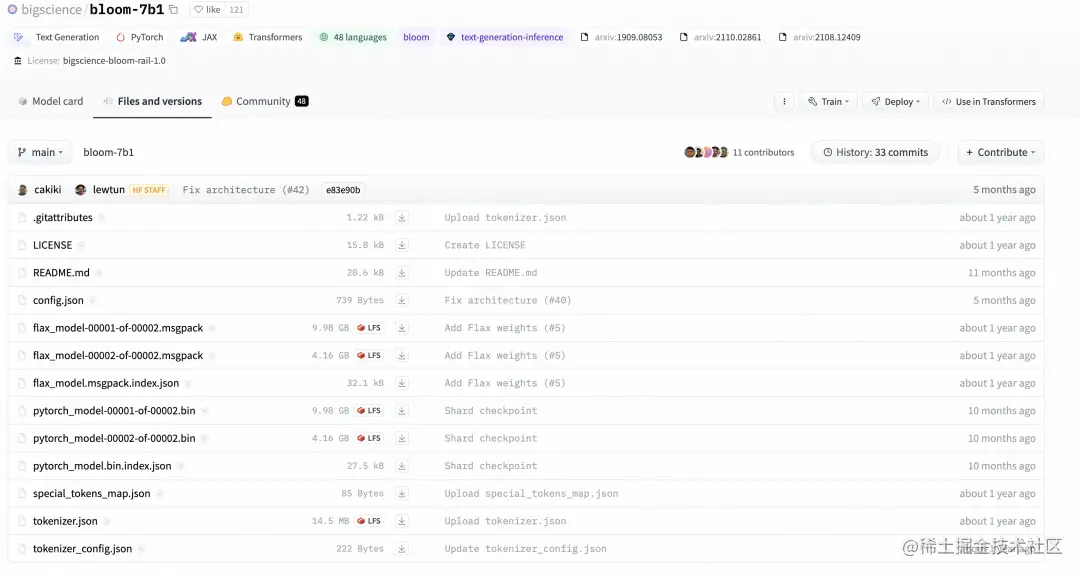Download pytorch_model-00002-of-00002.bin
This screenshot has height=574, width=1080.
[x=402, y=438]
